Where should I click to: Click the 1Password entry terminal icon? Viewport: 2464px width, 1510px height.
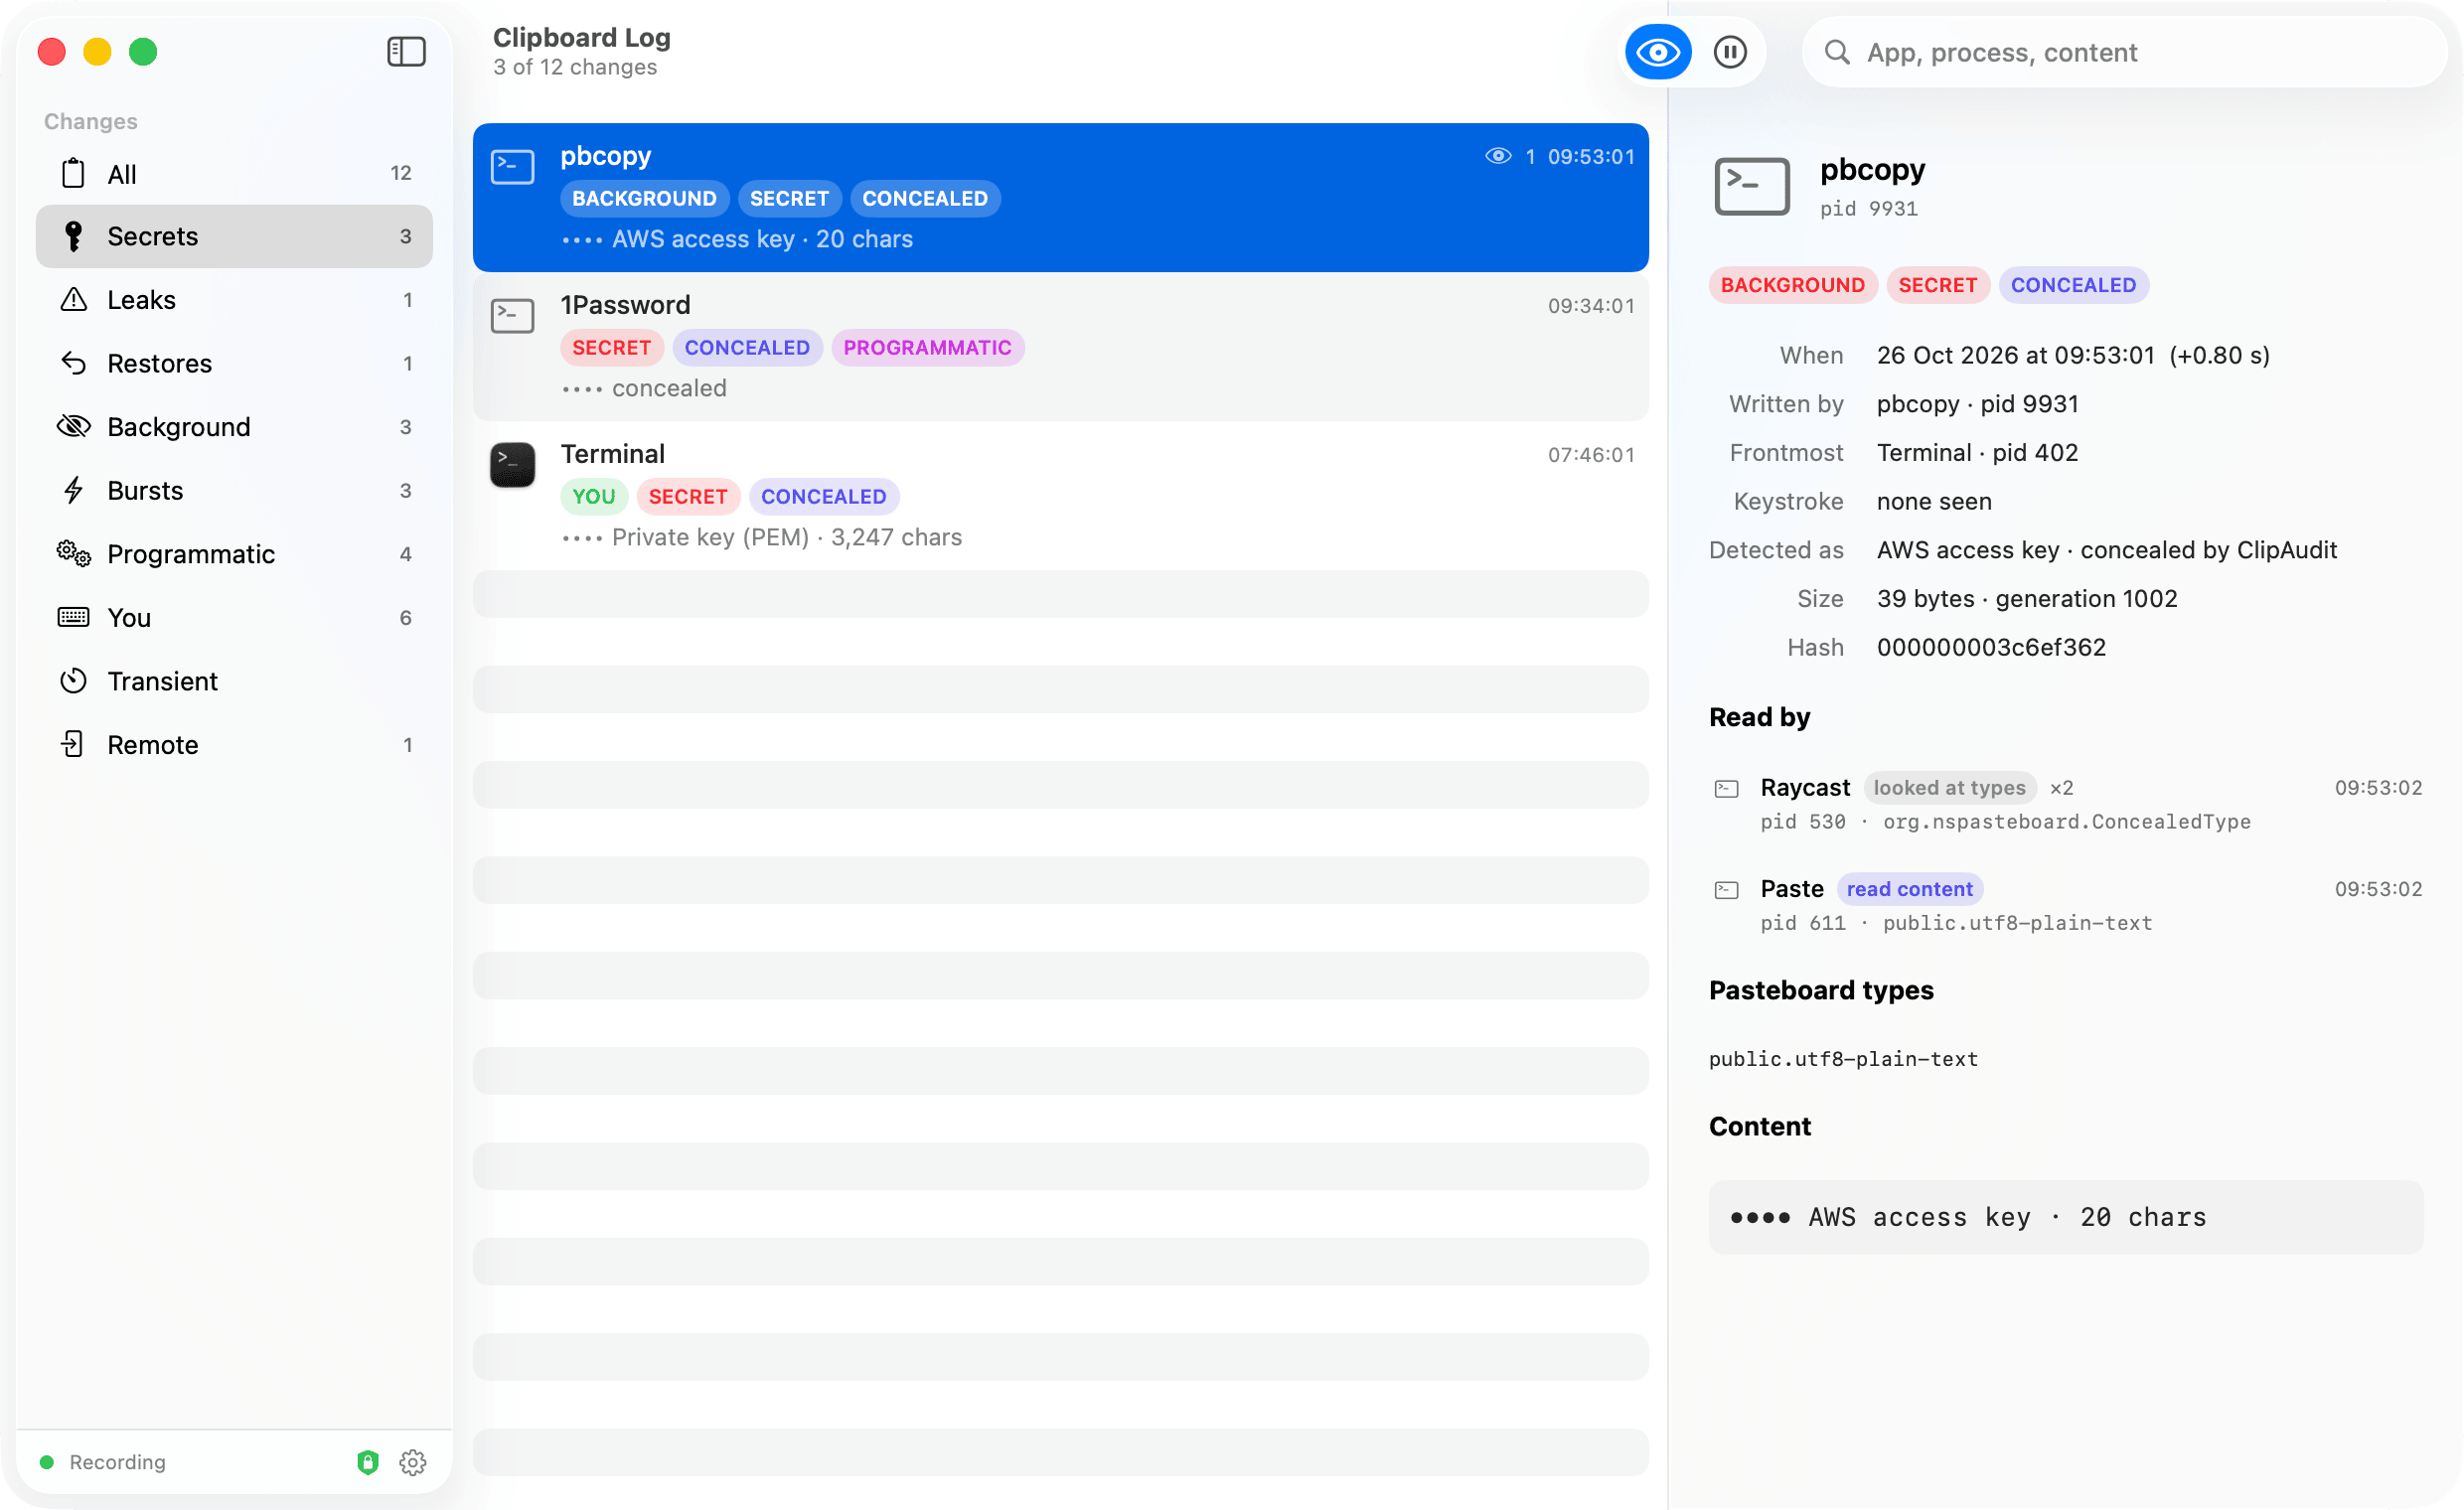pyautogui.click(x=512, y=316)
